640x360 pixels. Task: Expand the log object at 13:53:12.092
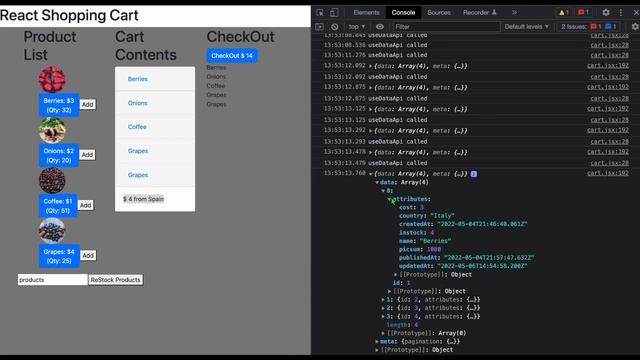tap(371, 66)
